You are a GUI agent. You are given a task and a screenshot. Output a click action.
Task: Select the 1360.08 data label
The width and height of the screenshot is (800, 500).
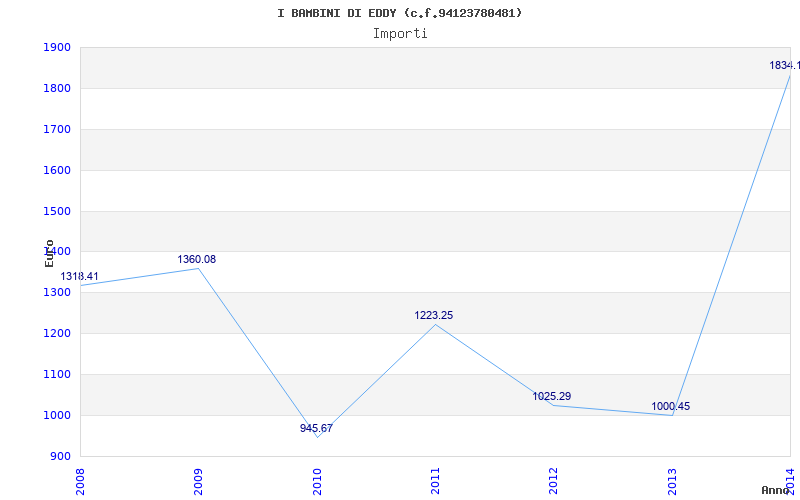(196, 260)
